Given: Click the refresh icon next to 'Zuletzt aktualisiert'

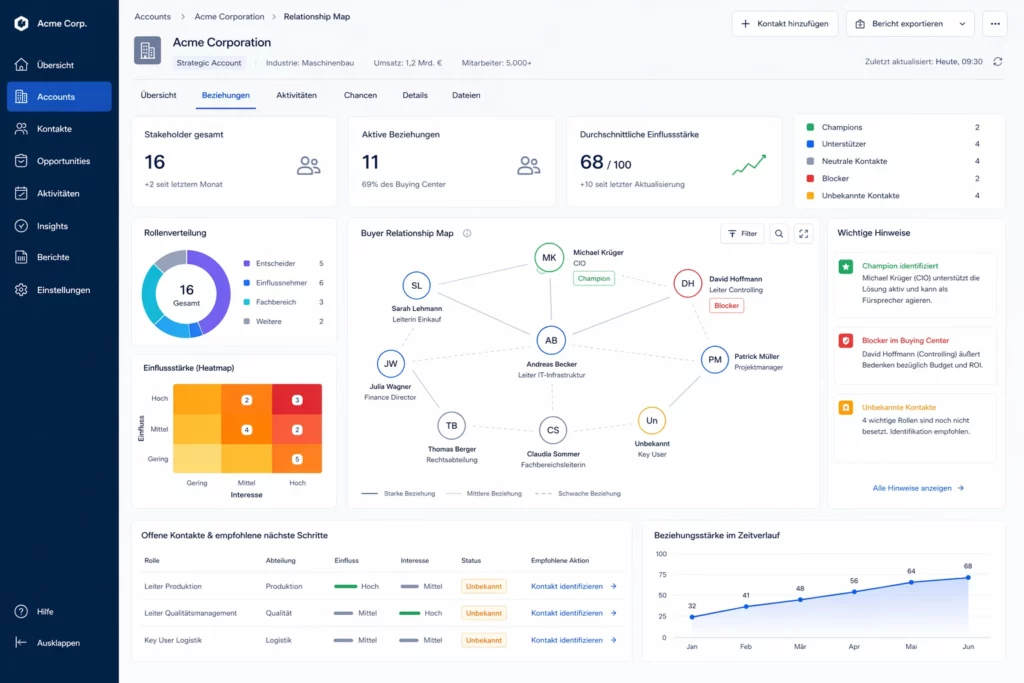Looking at the screenshot, I should click(996, 60).
